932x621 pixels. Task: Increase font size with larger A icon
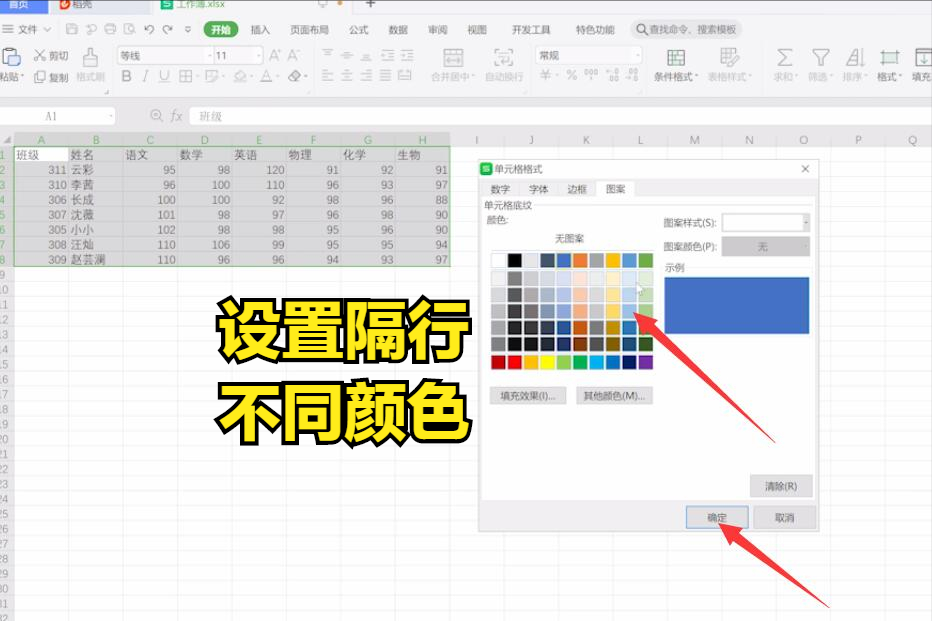[x=275, y=55]
